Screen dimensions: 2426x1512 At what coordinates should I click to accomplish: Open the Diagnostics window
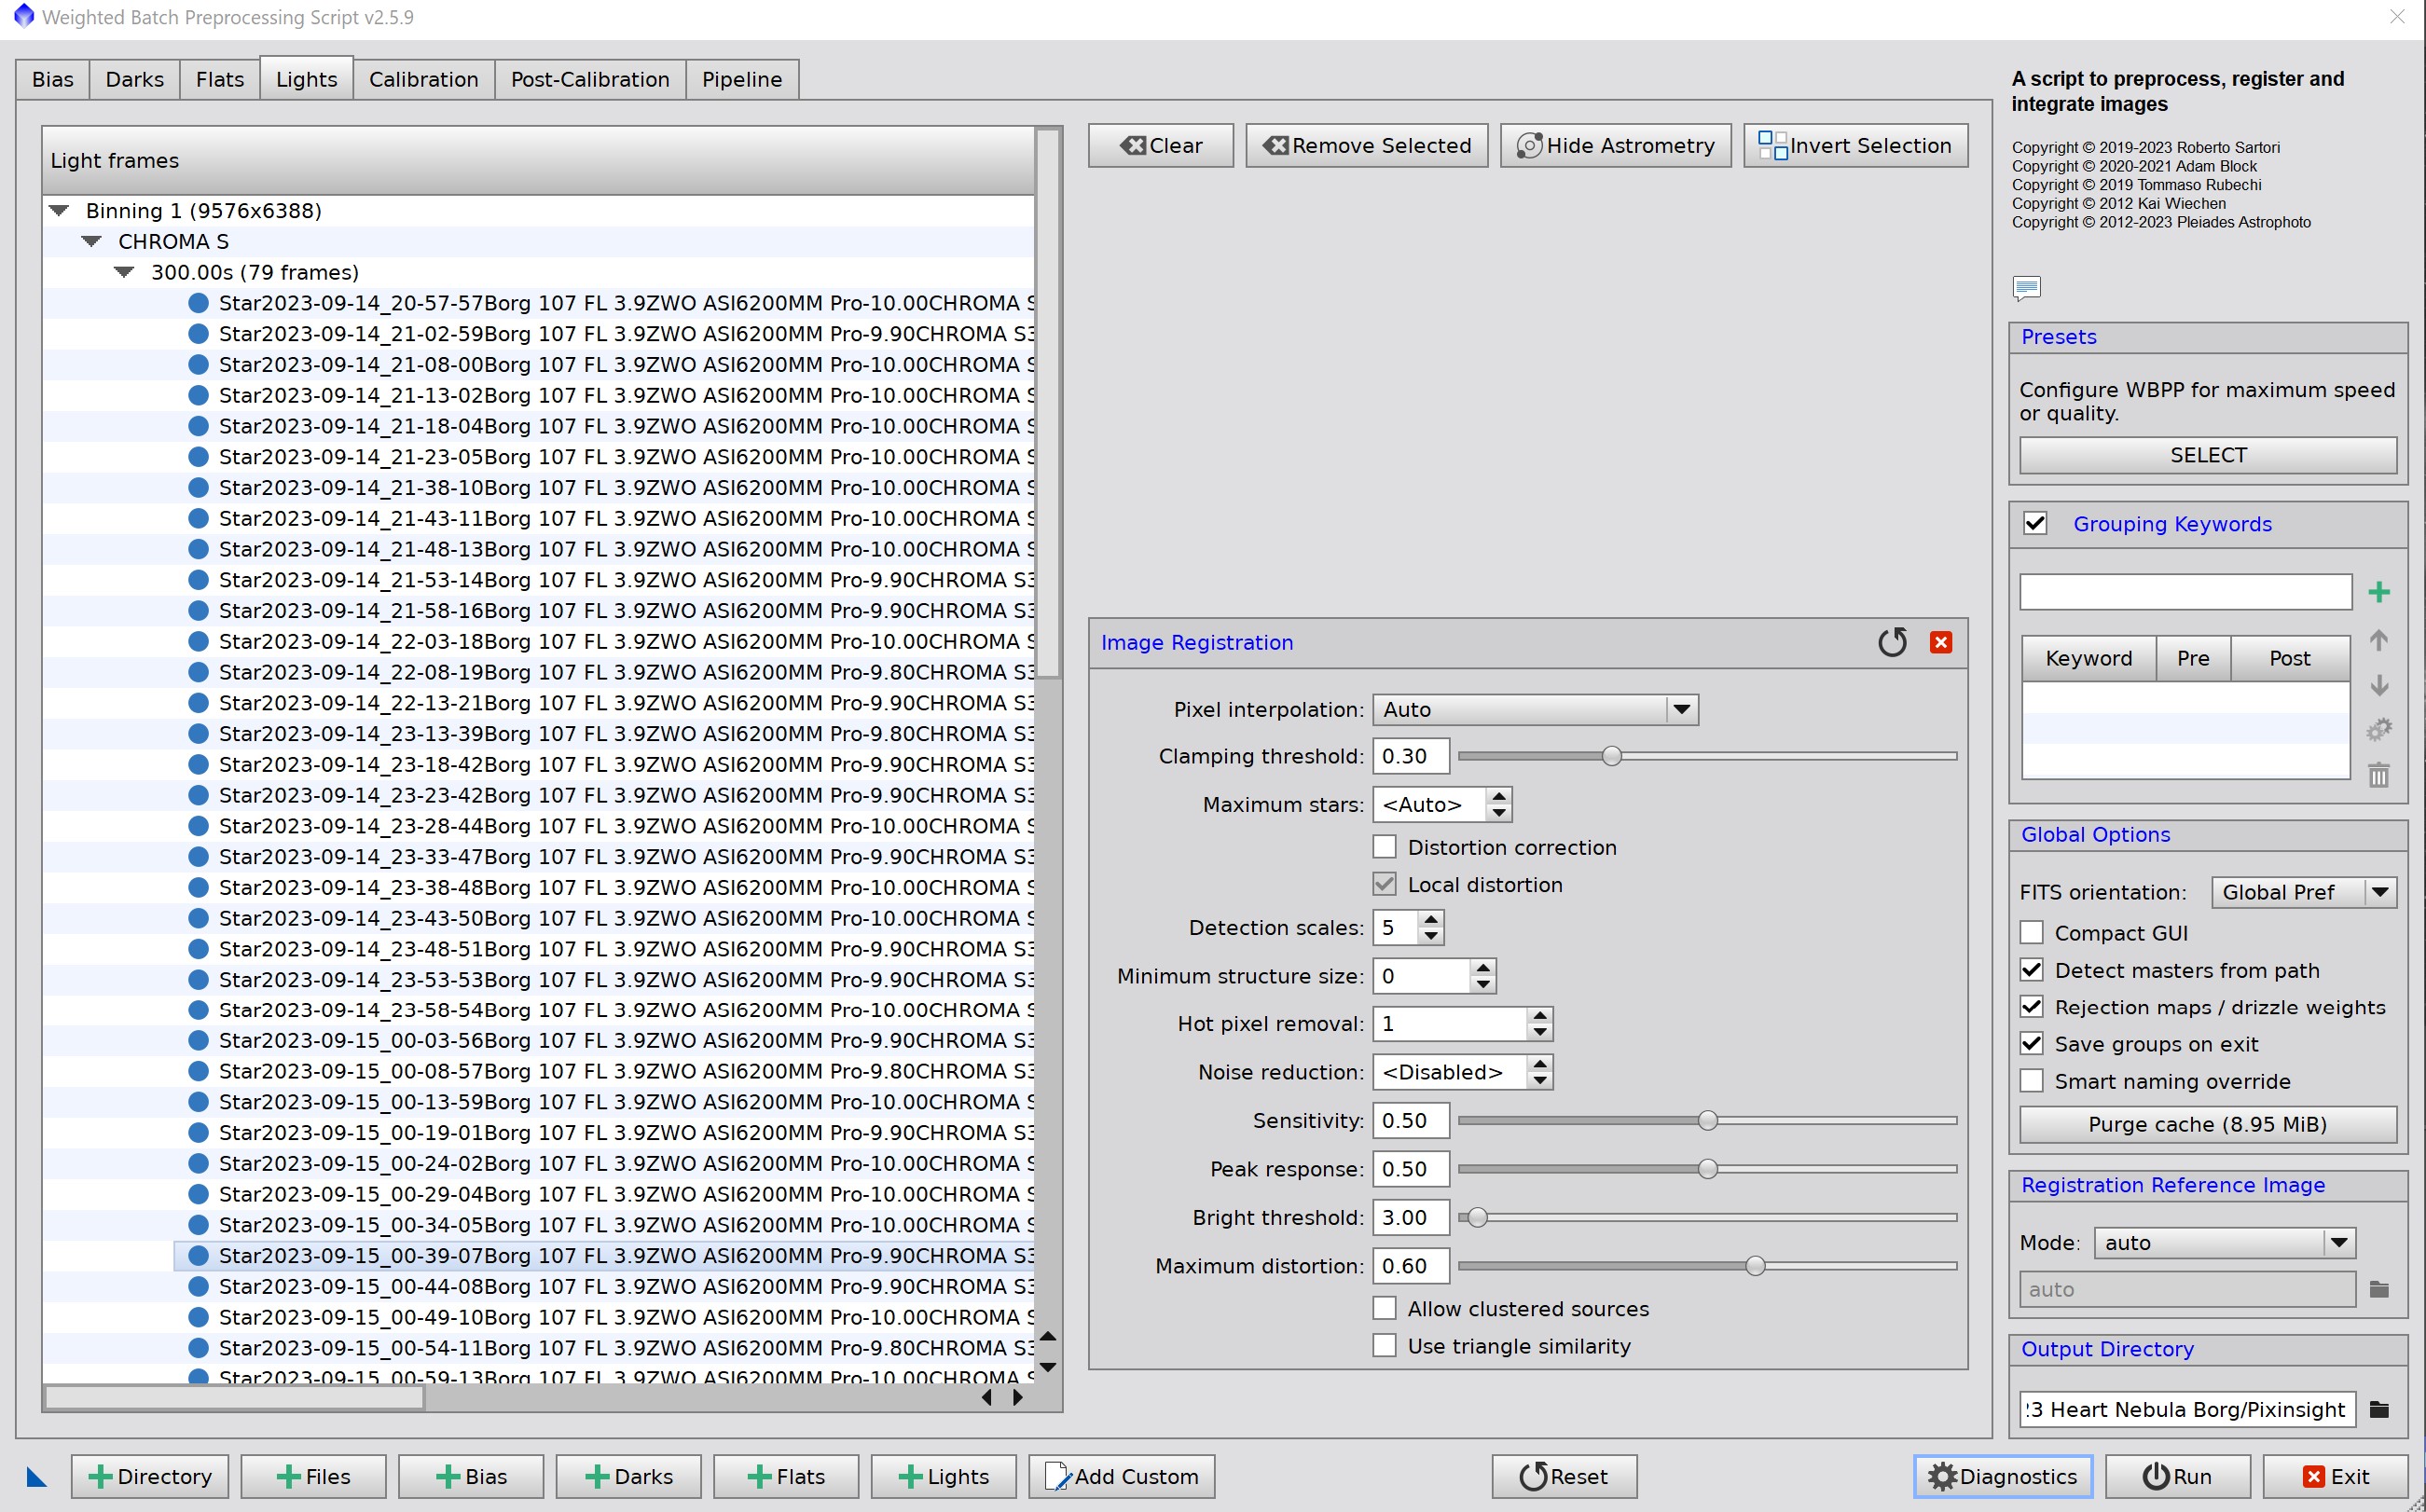click(2002, 1476)
